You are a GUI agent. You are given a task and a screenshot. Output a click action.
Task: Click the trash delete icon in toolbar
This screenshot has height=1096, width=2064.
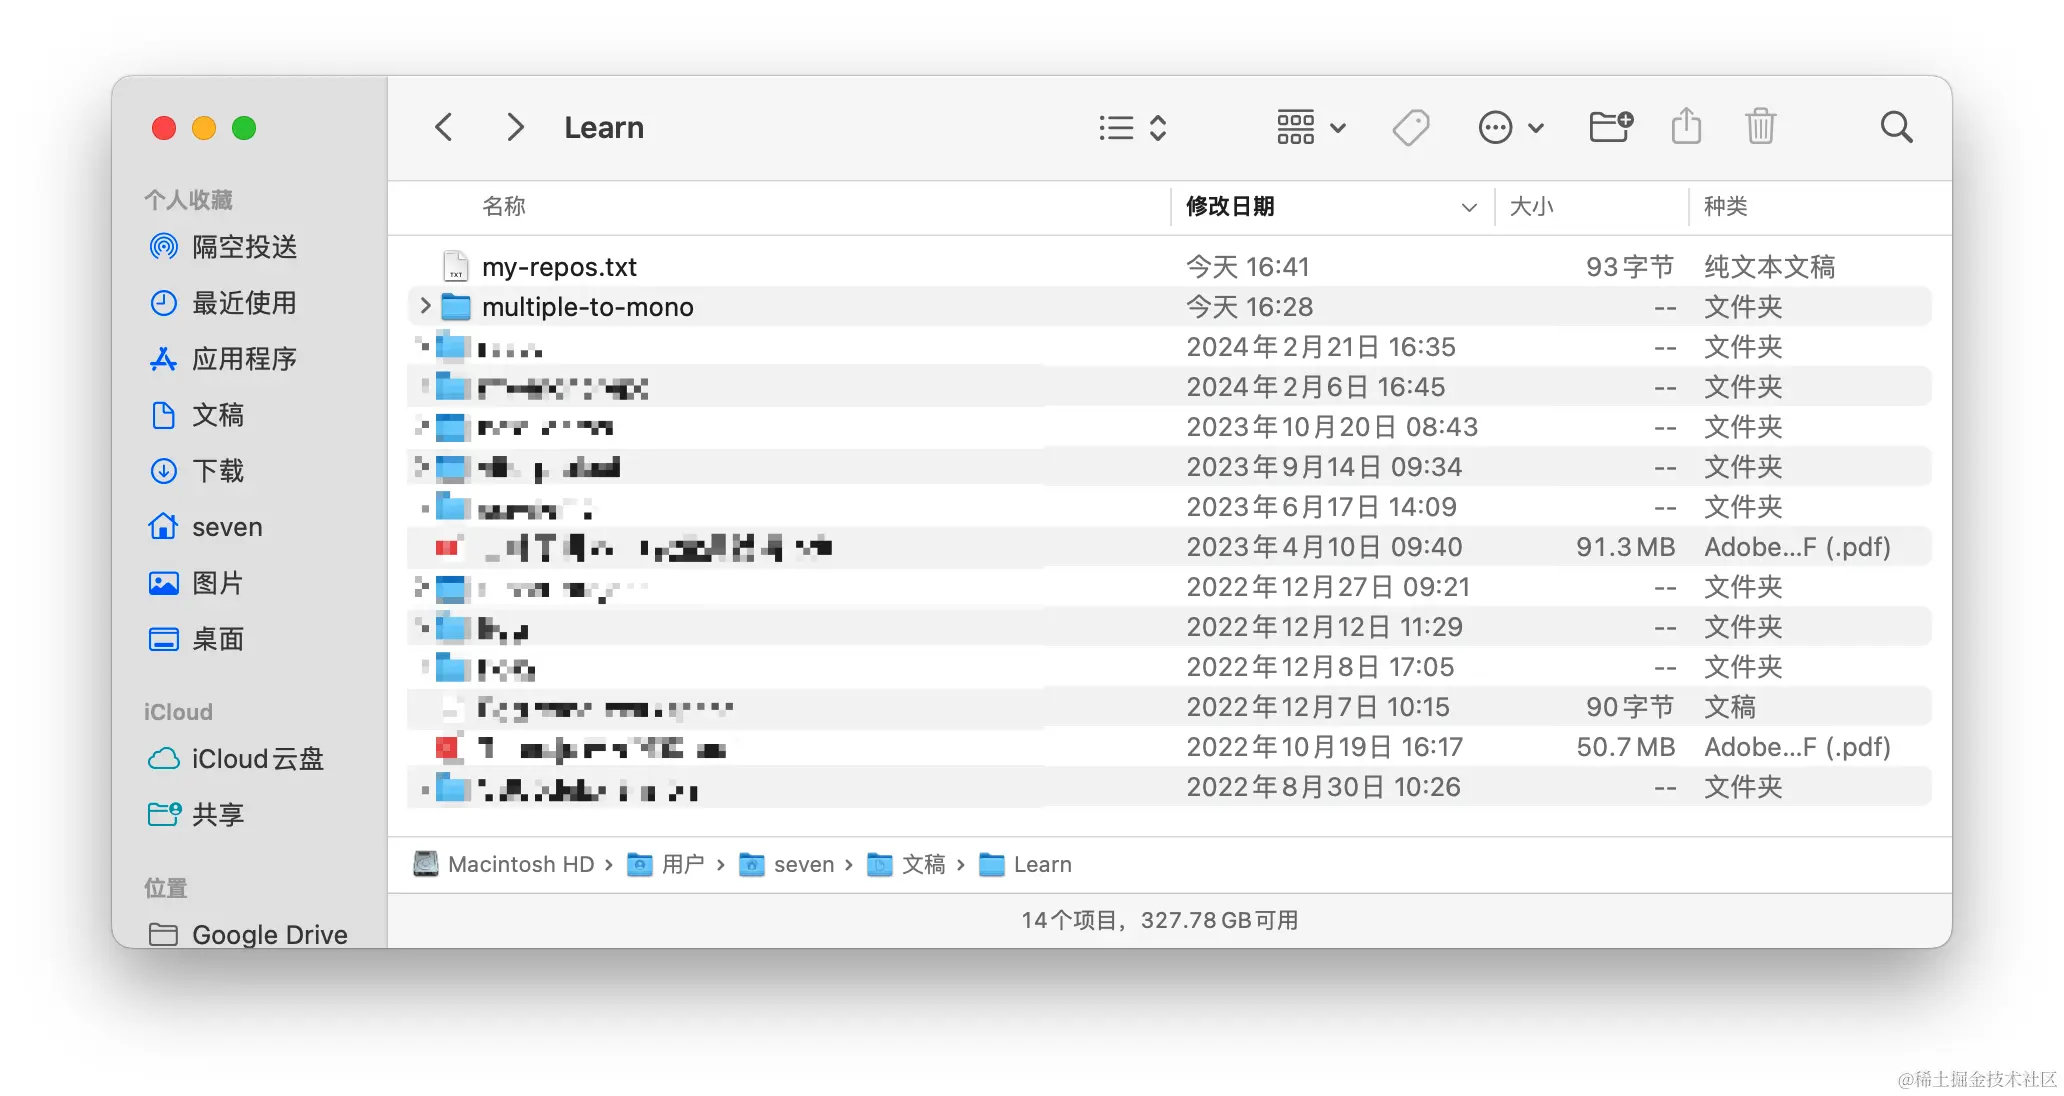[1760, 127]
